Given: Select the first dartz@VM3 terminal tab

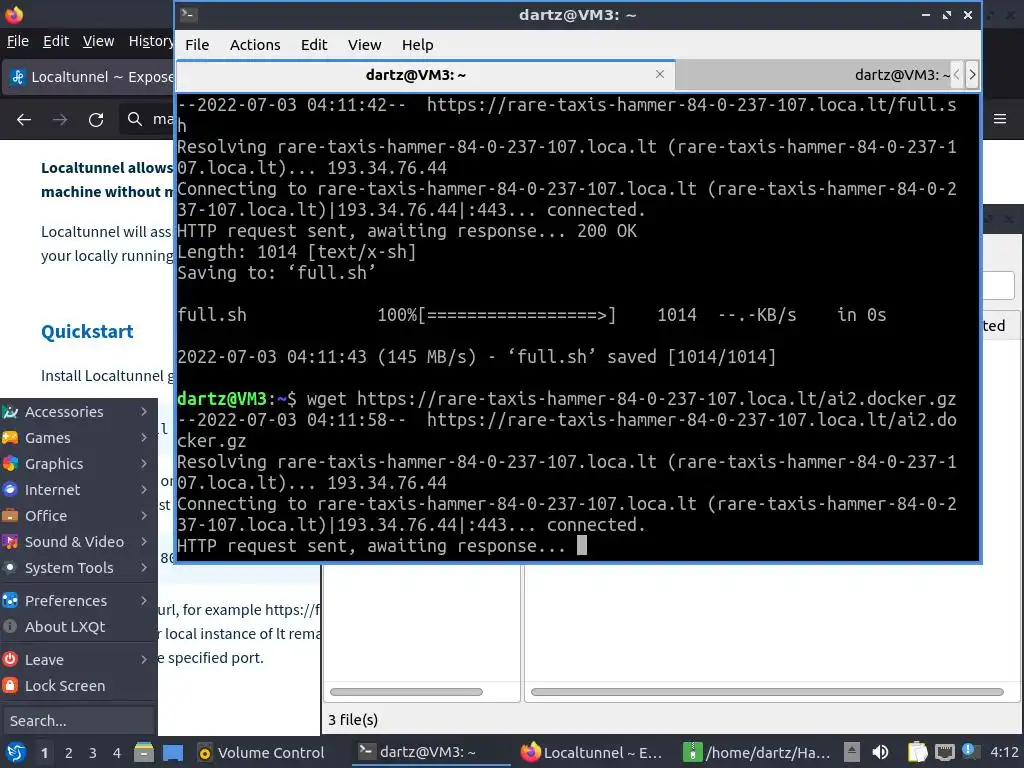Looking at the screenshot, I should tap(425, 75).
